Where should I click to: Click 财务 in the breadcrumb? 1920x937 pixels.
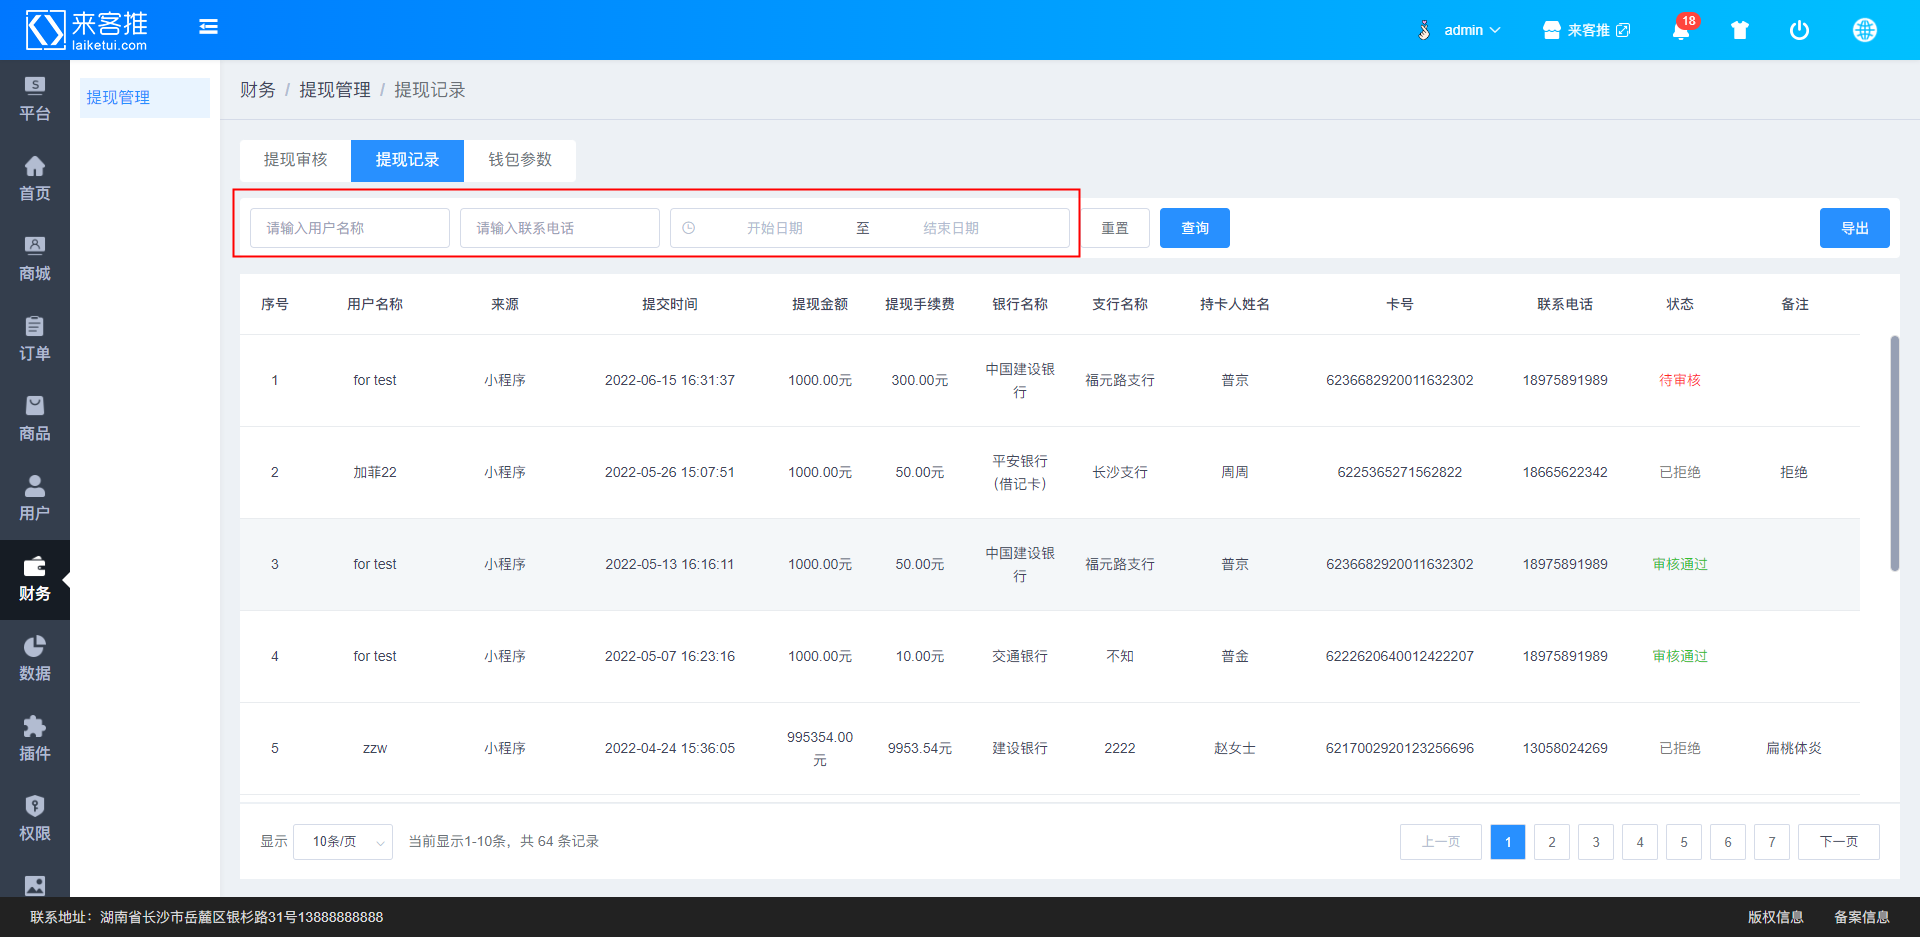tap(258, 90)
